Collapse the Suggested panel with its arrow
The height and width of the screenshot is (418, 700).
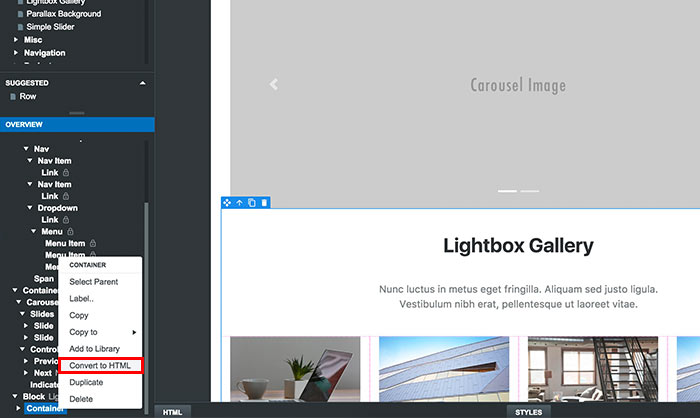142,83
